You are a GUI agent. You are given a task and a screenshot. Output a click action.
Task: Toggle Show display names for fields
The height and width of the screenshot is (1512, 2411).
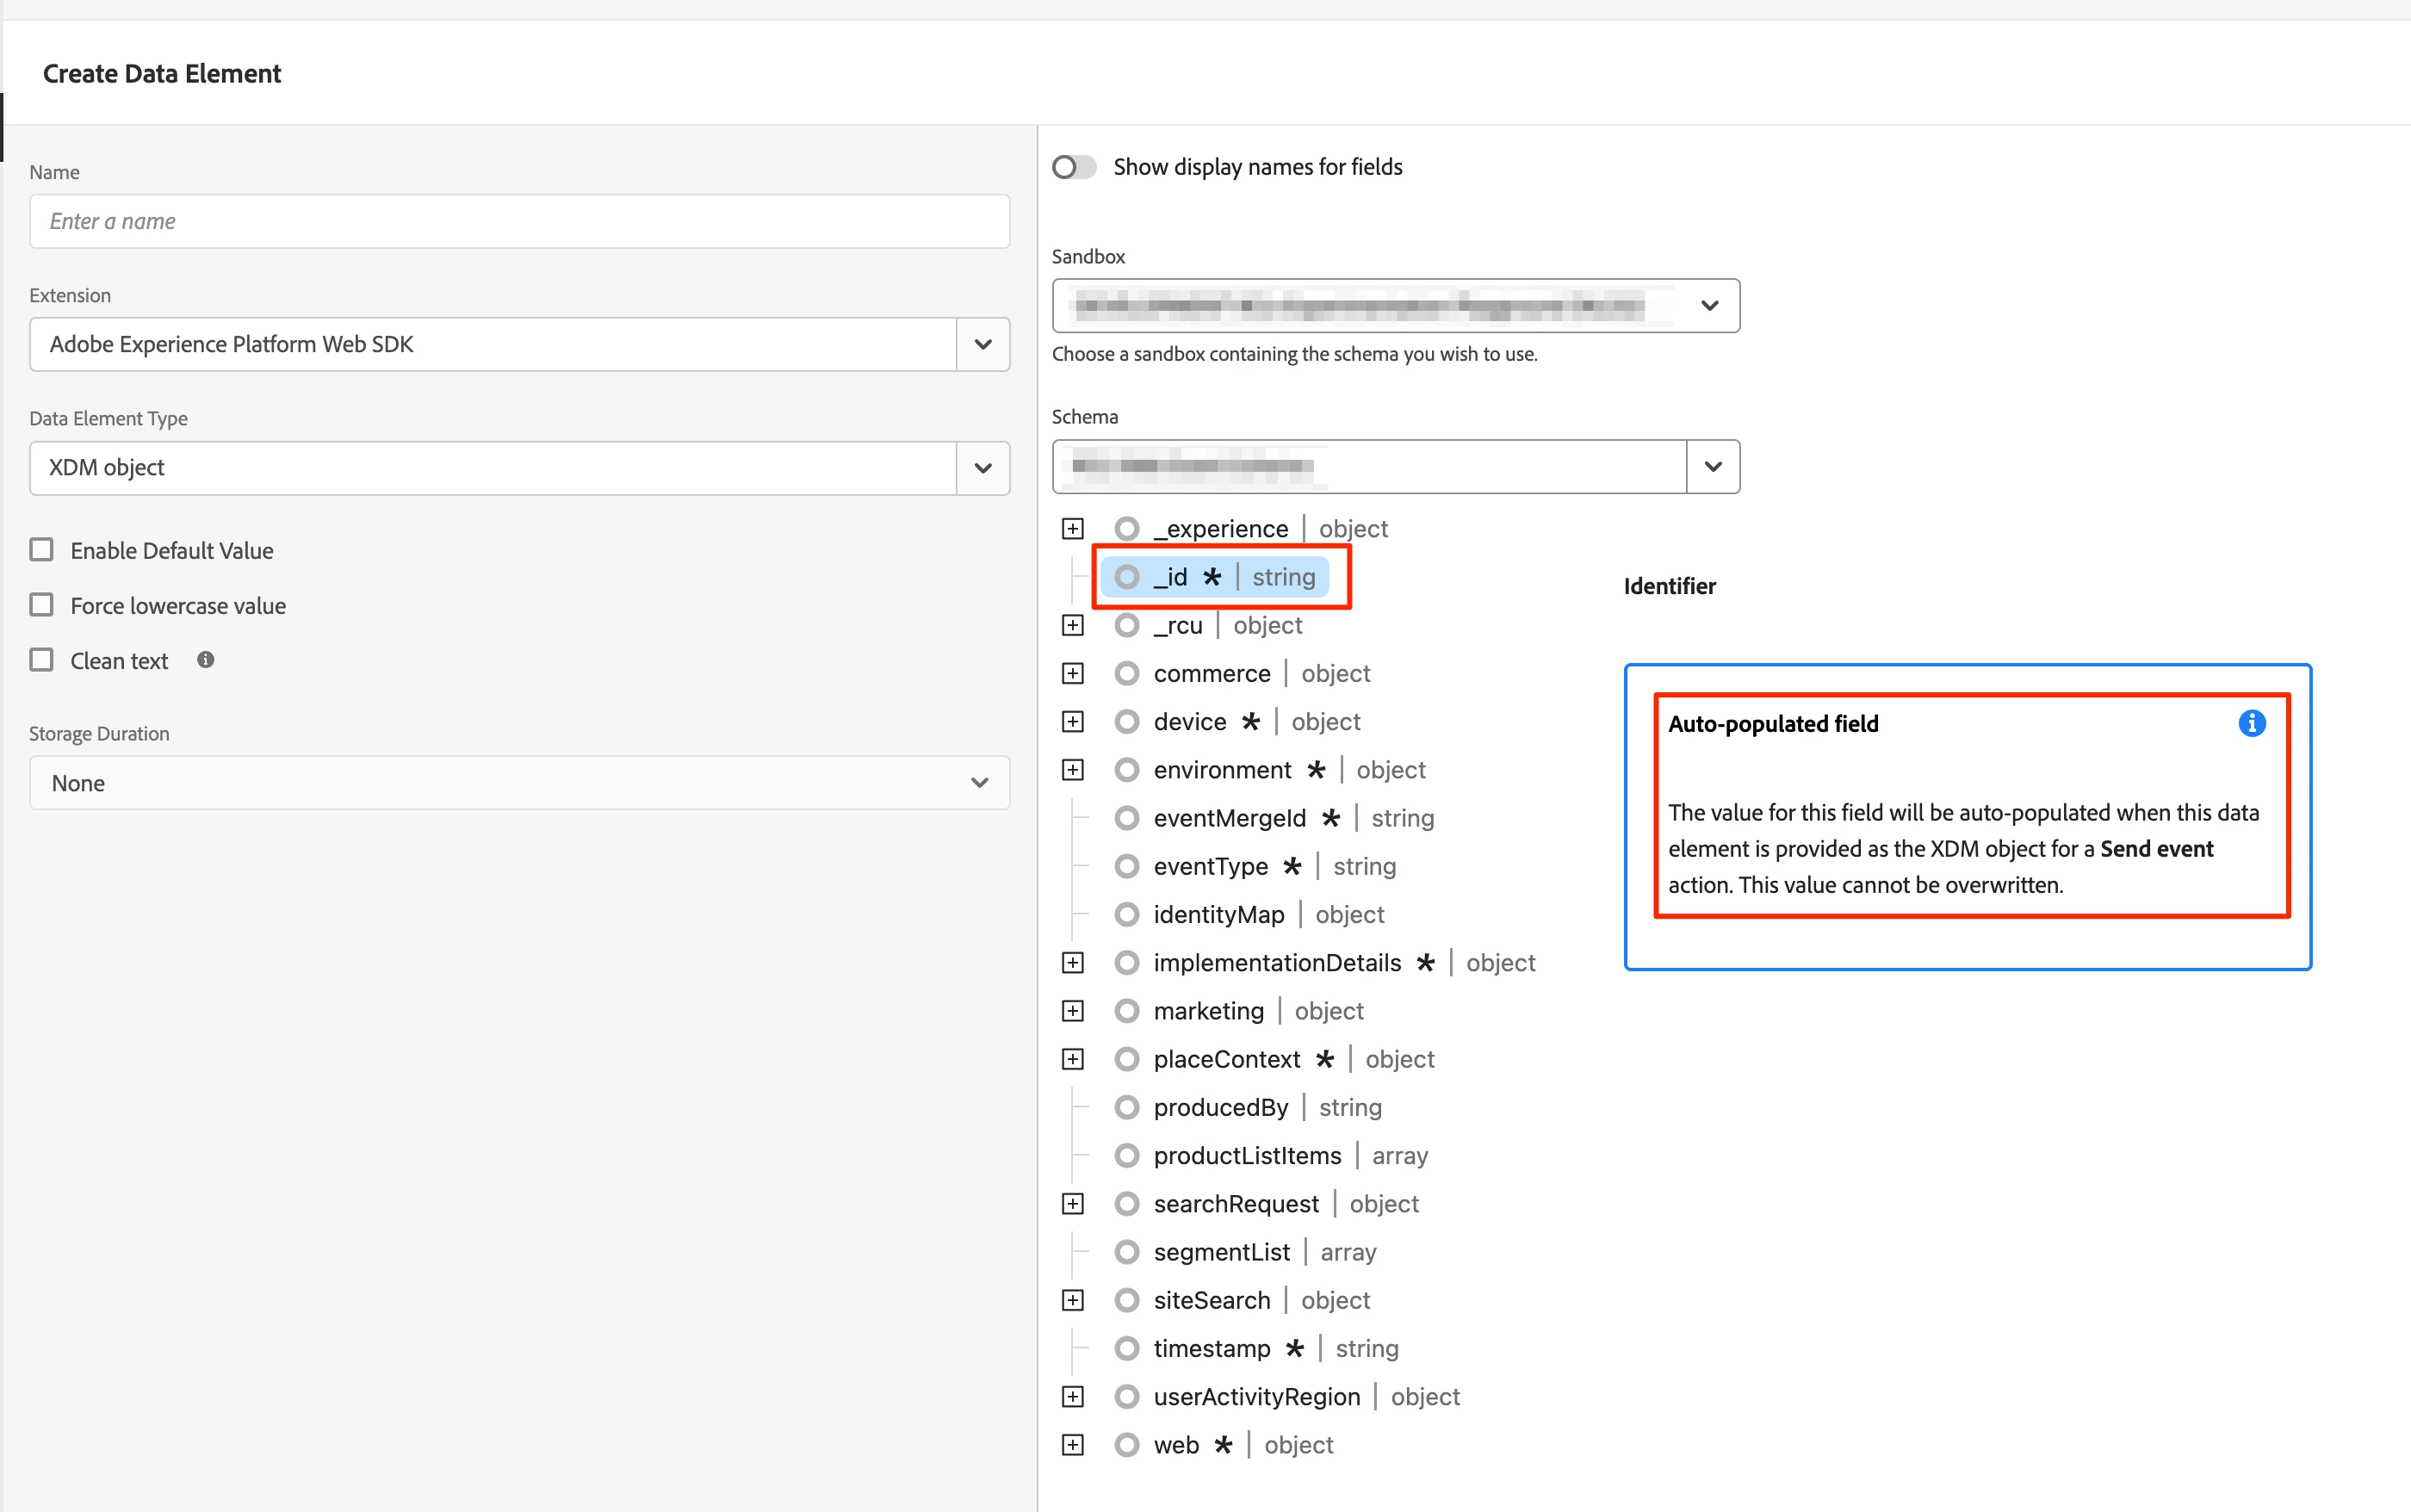click(1075, 167)
